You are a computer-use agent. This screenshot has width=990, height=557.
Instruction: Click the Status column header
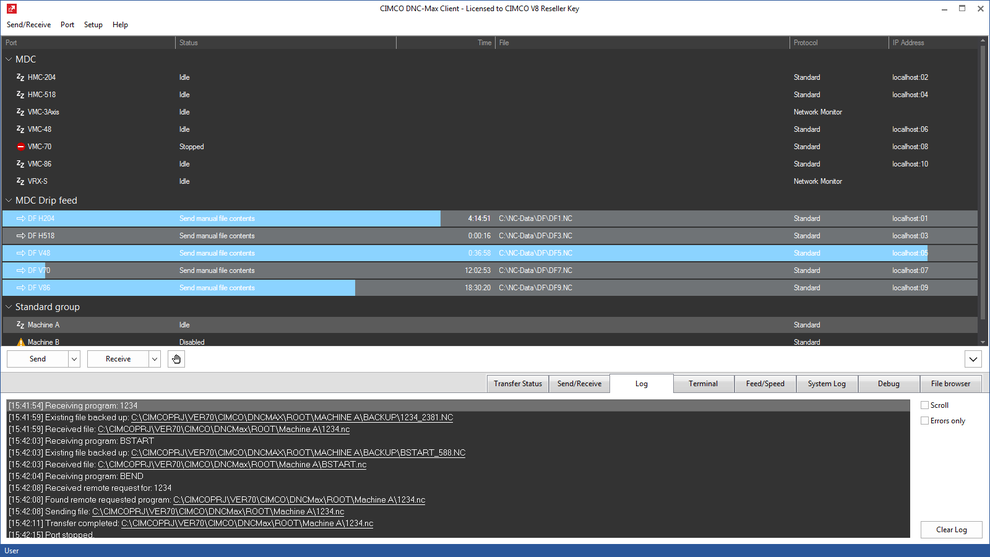click(285, 42)
